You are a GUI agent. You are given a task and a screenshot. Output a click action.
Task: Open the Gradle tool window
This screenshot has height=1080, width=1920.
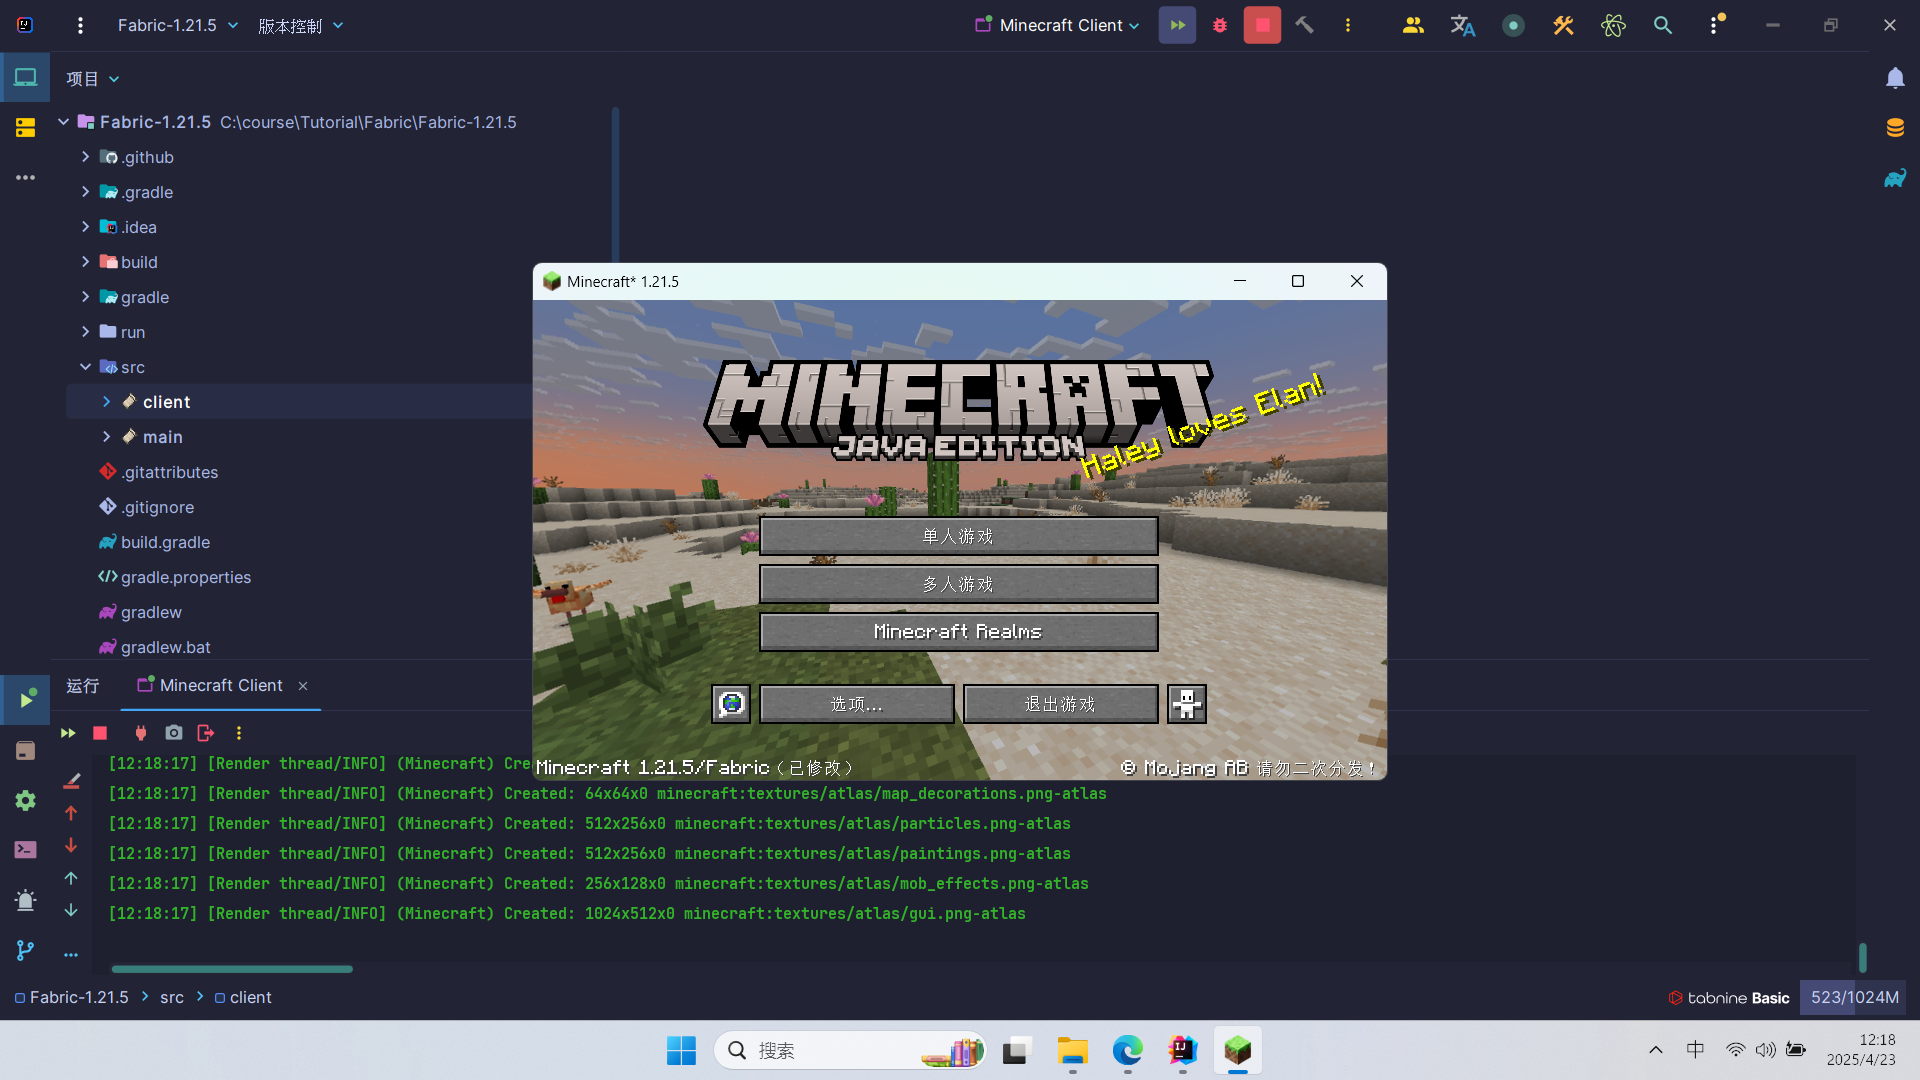pos(1895,179)
